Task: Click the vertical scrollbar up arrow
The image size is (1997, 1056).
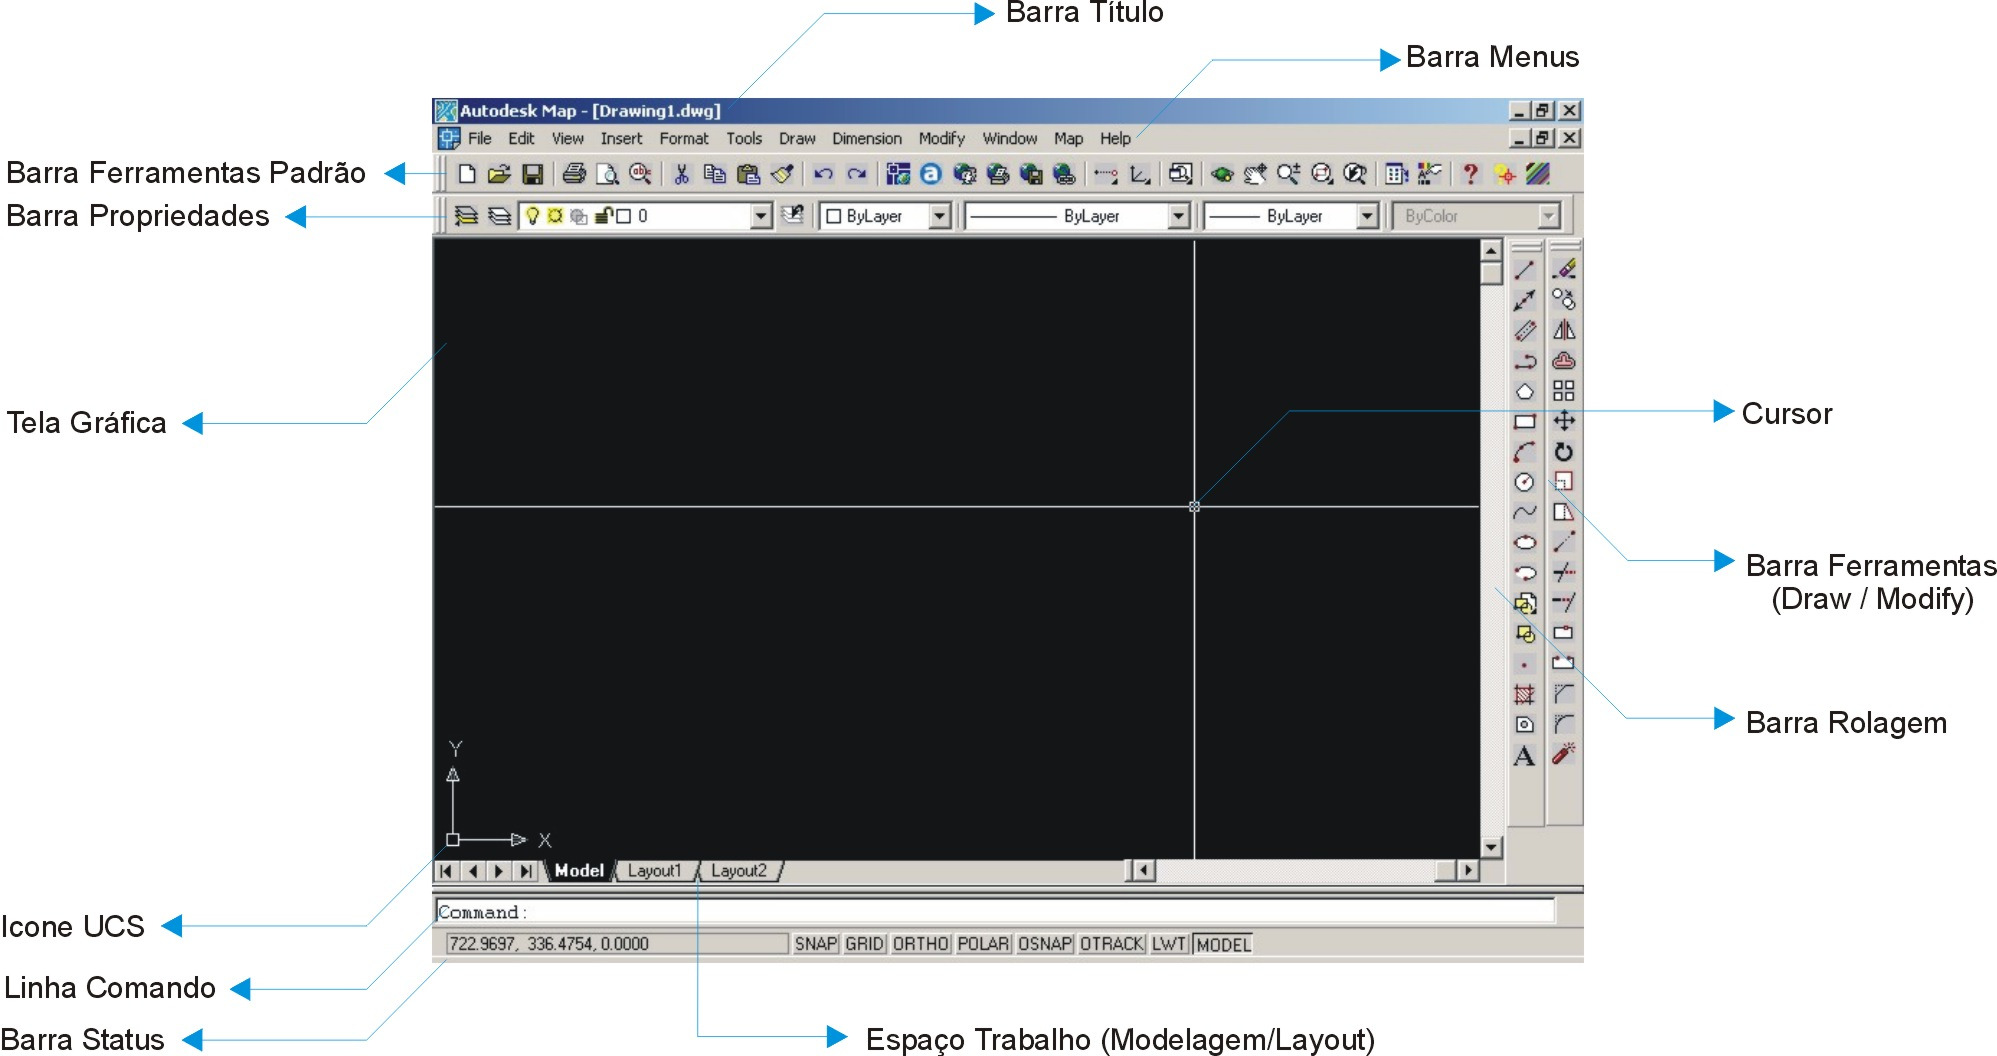Action: coord(1491,250)
